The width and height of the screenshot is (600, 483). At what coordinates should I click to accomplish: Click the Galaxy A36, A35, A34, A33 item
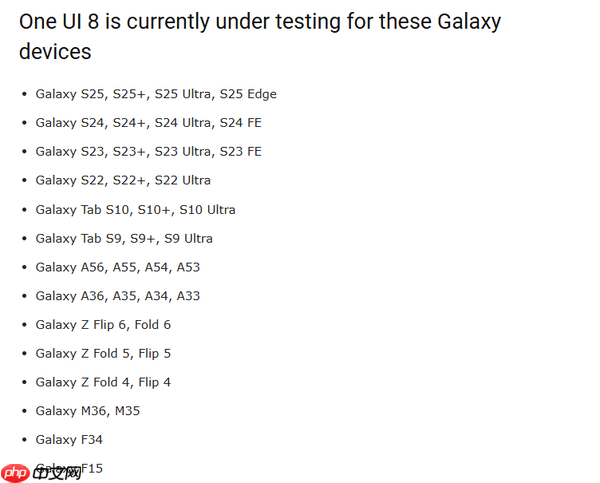[x=118, y=296]
